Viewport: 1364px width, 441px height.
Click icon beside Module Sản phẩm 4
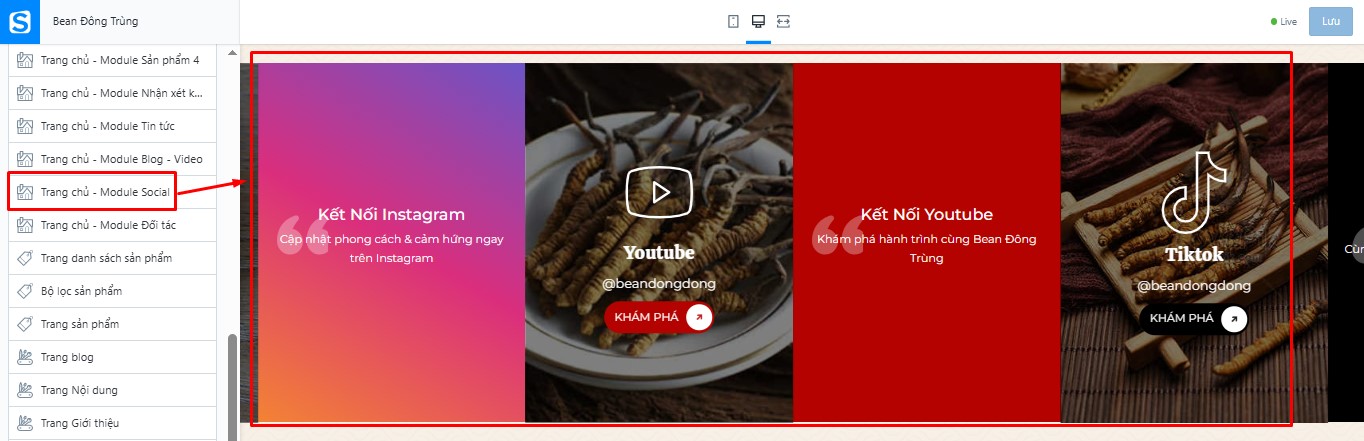(x=26, y=60)
